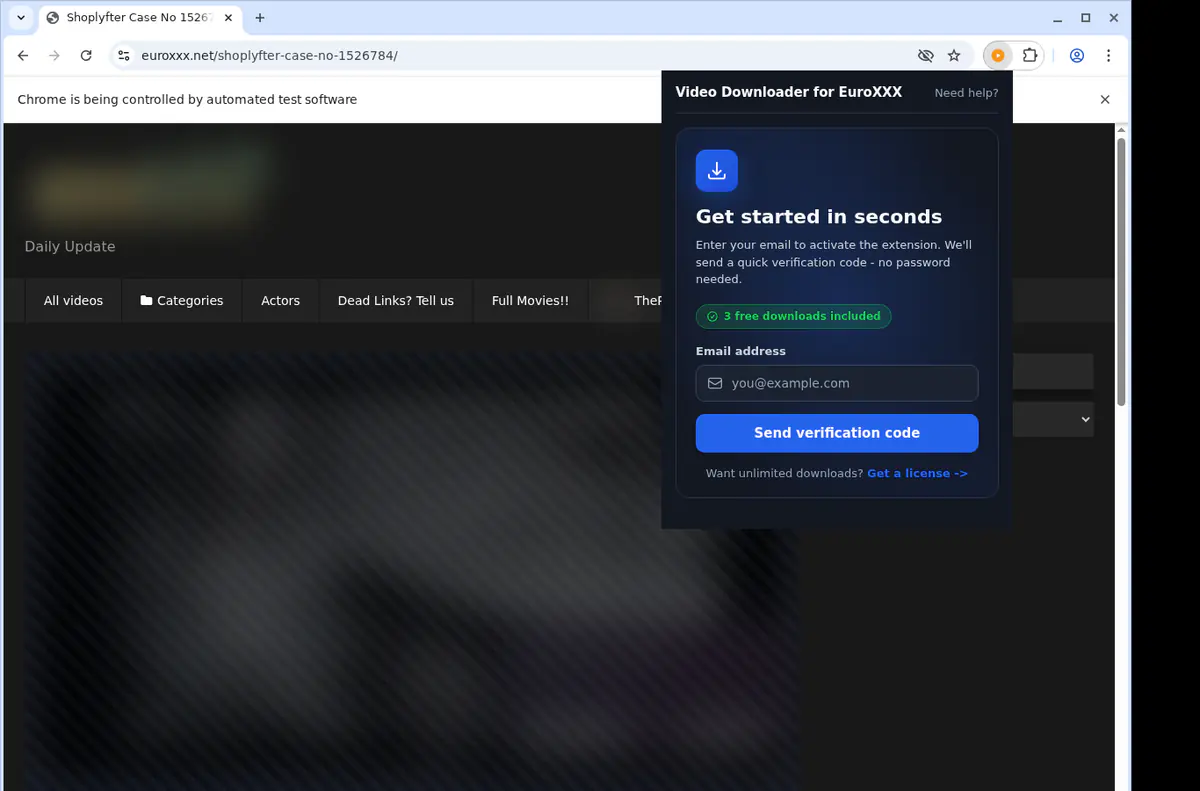The width and height of the screenshot is (1200, 791).
Task: Click the browser forward arrow
Action: [54, 56]
